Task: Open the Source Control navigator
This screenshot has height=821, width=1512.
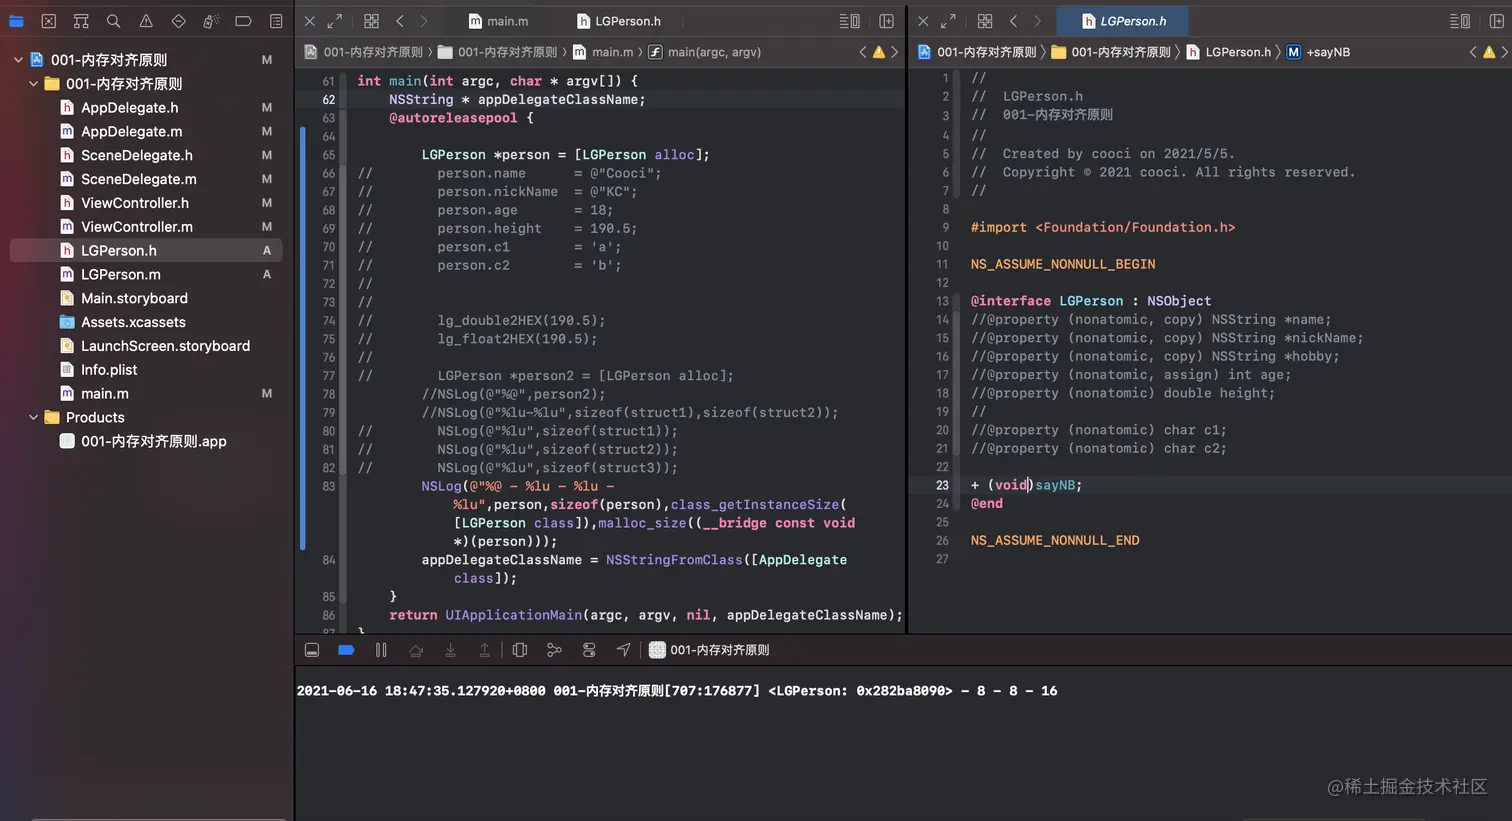Action: pos(48,21)
